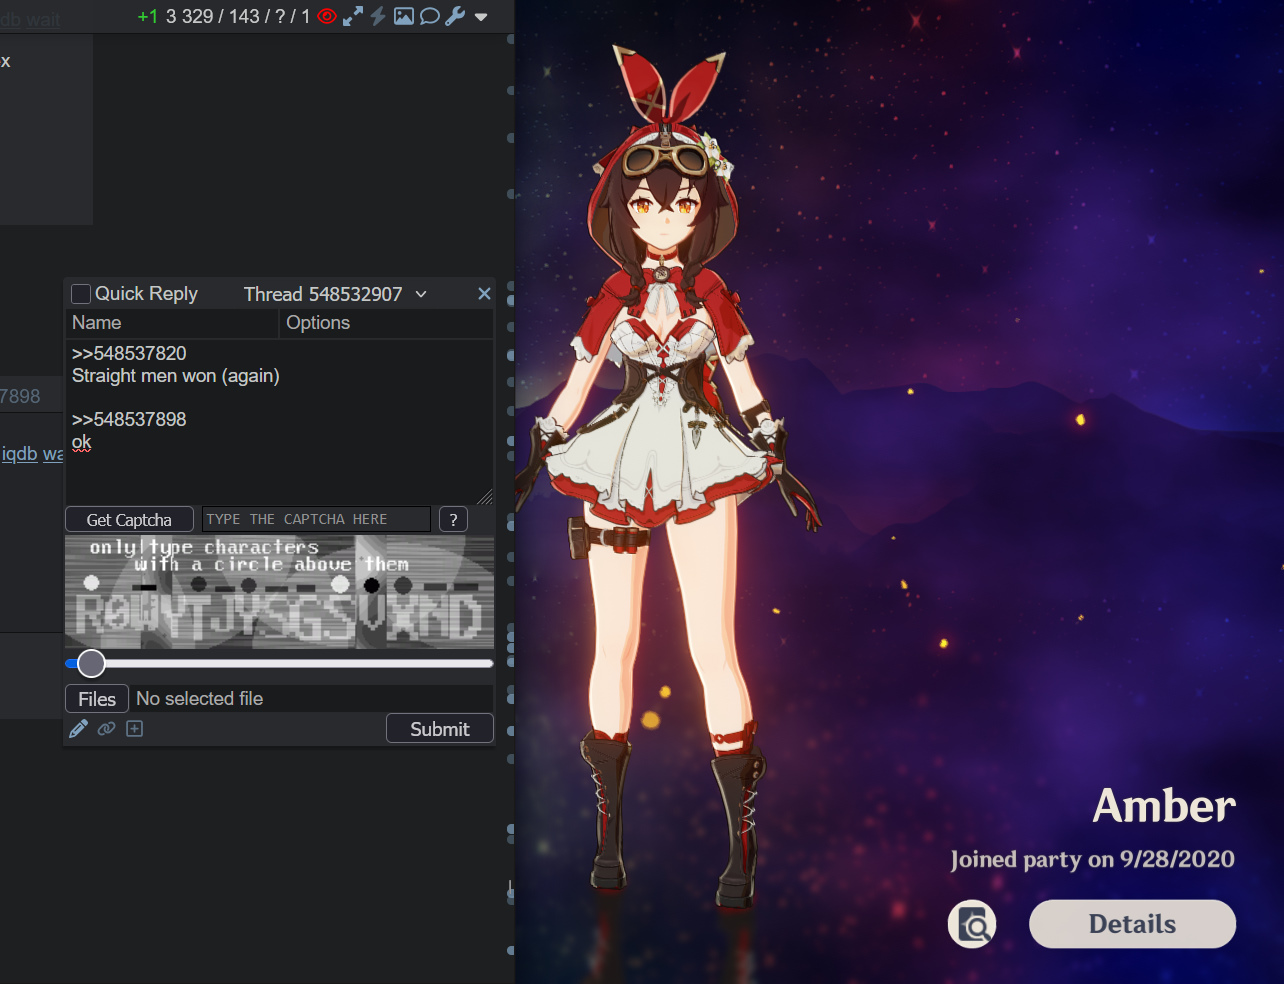This screenshot has height=984, width=1284.
Task: Click the expand arrows icon in header
Action: (x=353, y=16)
